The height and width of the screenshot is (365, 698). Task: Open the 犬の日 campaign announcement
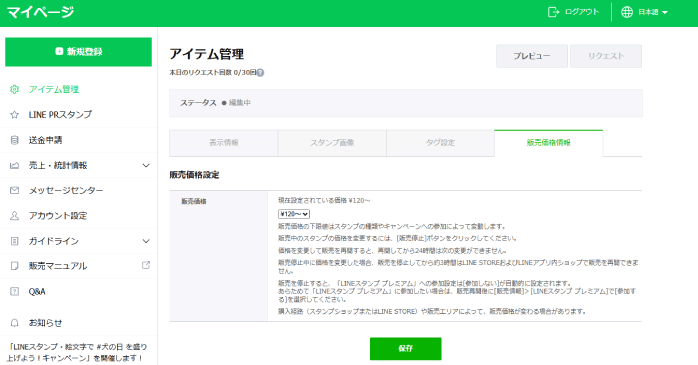[77, 352]
